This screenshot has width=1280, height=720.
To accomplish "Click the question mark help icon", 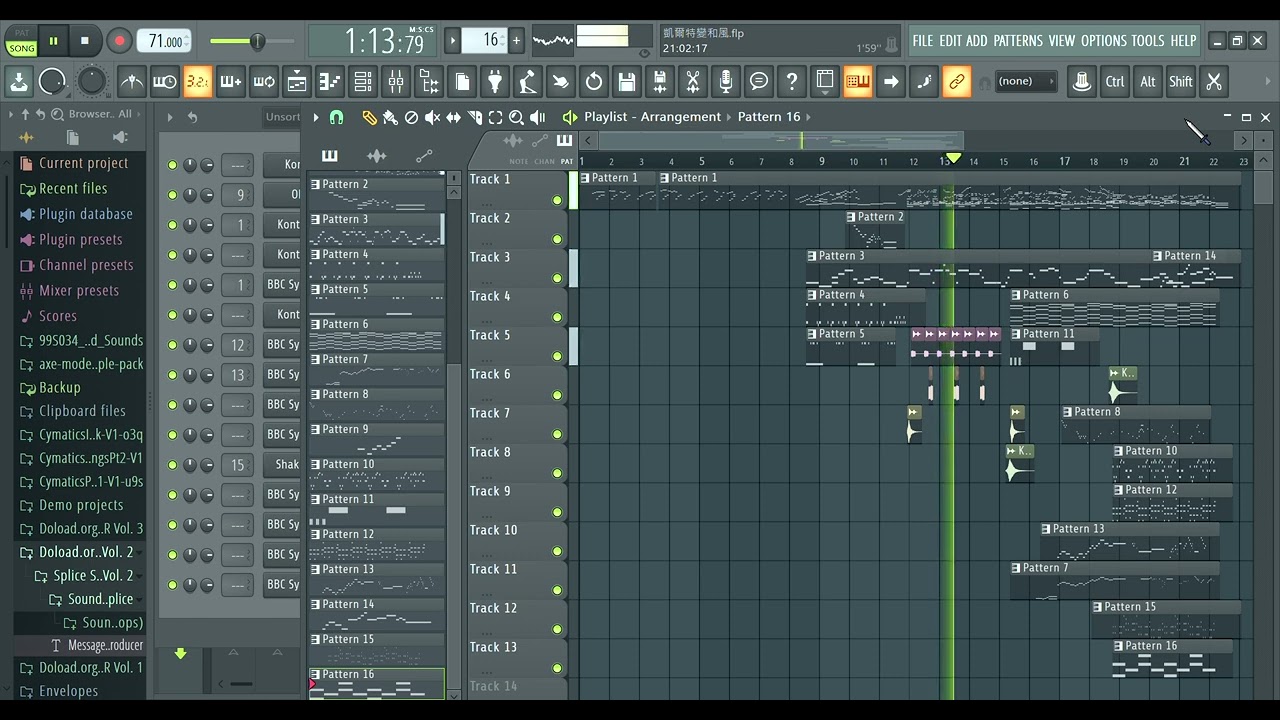I will (792, 81).
